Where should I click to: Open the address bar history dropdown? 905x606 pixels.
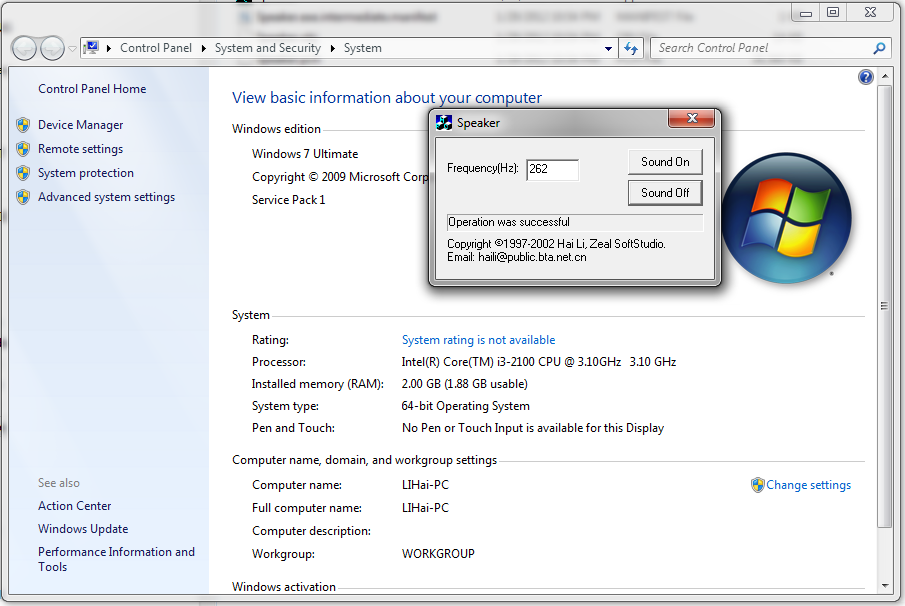608,49
